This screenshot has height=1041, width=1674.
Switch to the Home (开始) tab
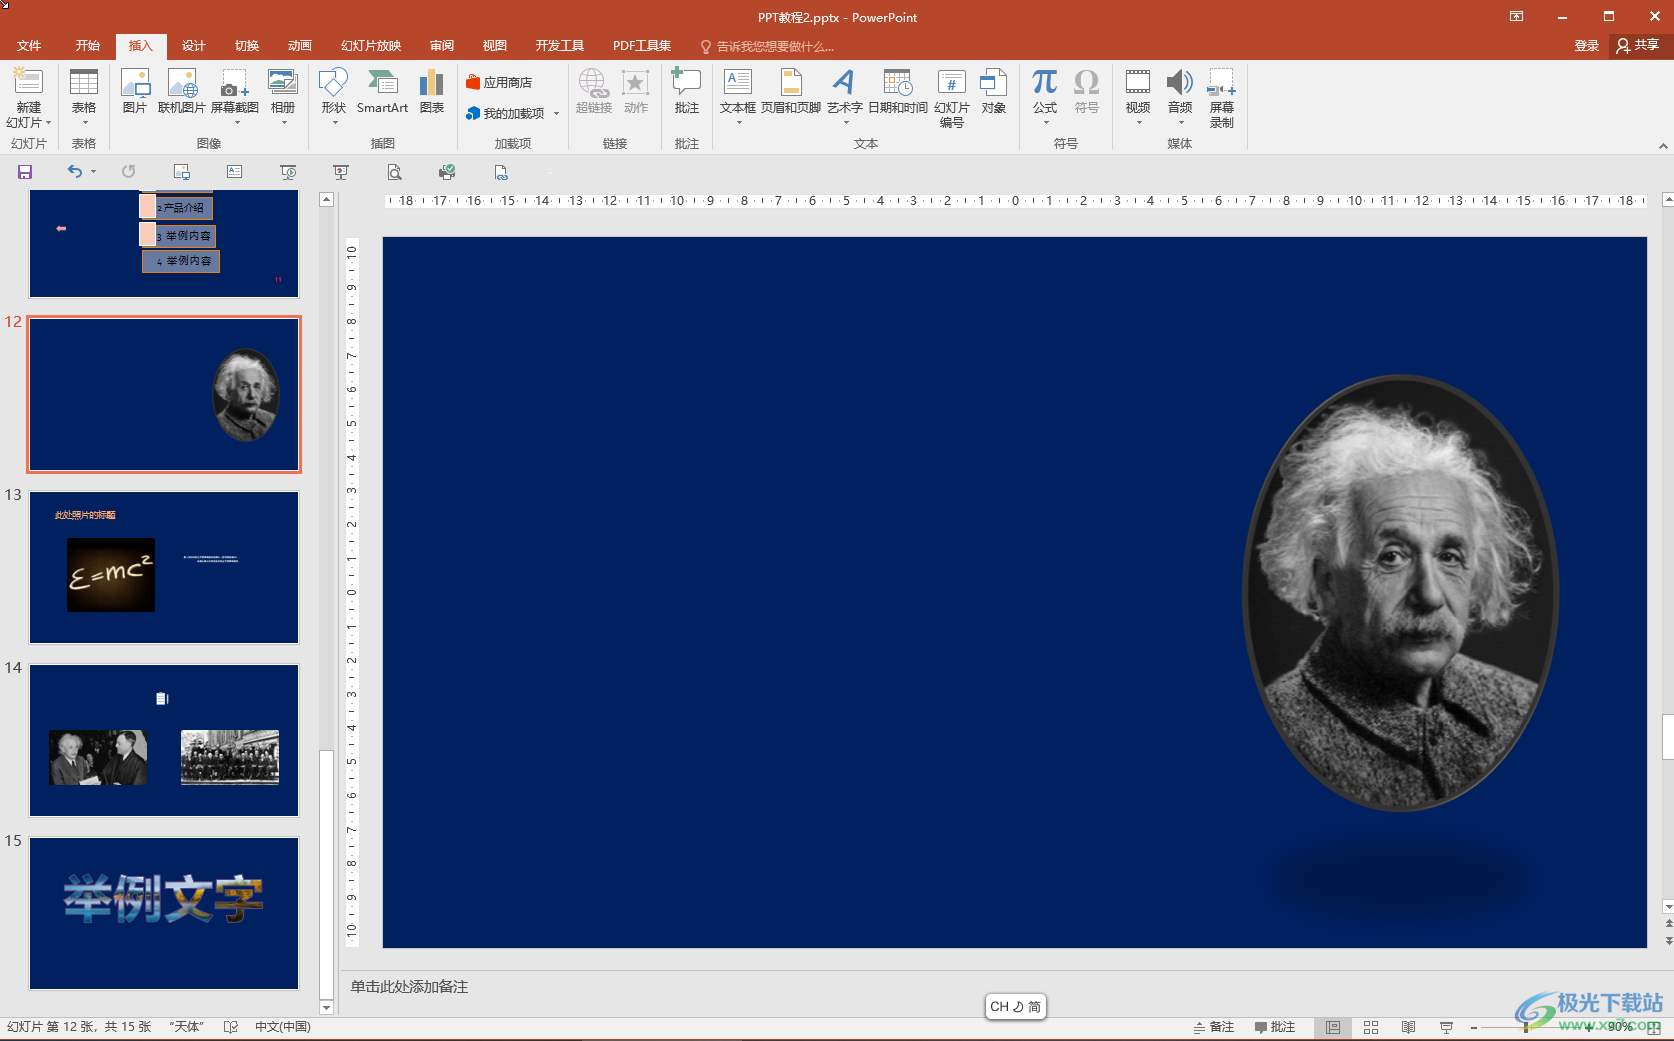click(x=88, y=46)
